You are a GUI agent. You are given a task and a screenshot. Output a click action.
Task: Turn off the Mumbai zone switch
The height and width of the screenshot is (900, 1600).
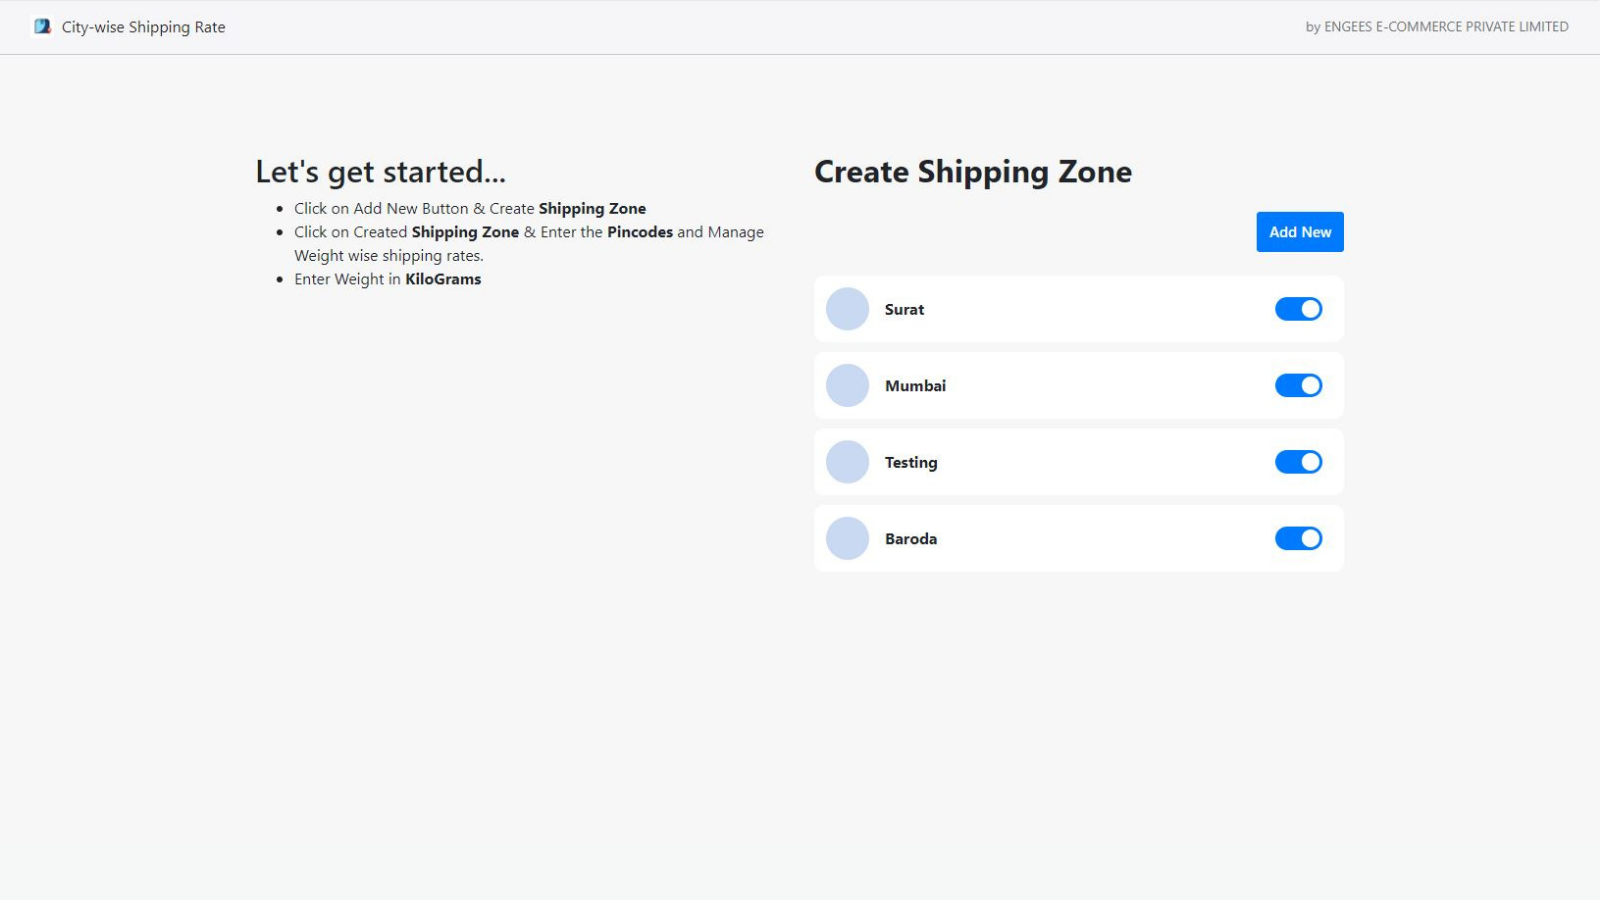point(1298,386)
